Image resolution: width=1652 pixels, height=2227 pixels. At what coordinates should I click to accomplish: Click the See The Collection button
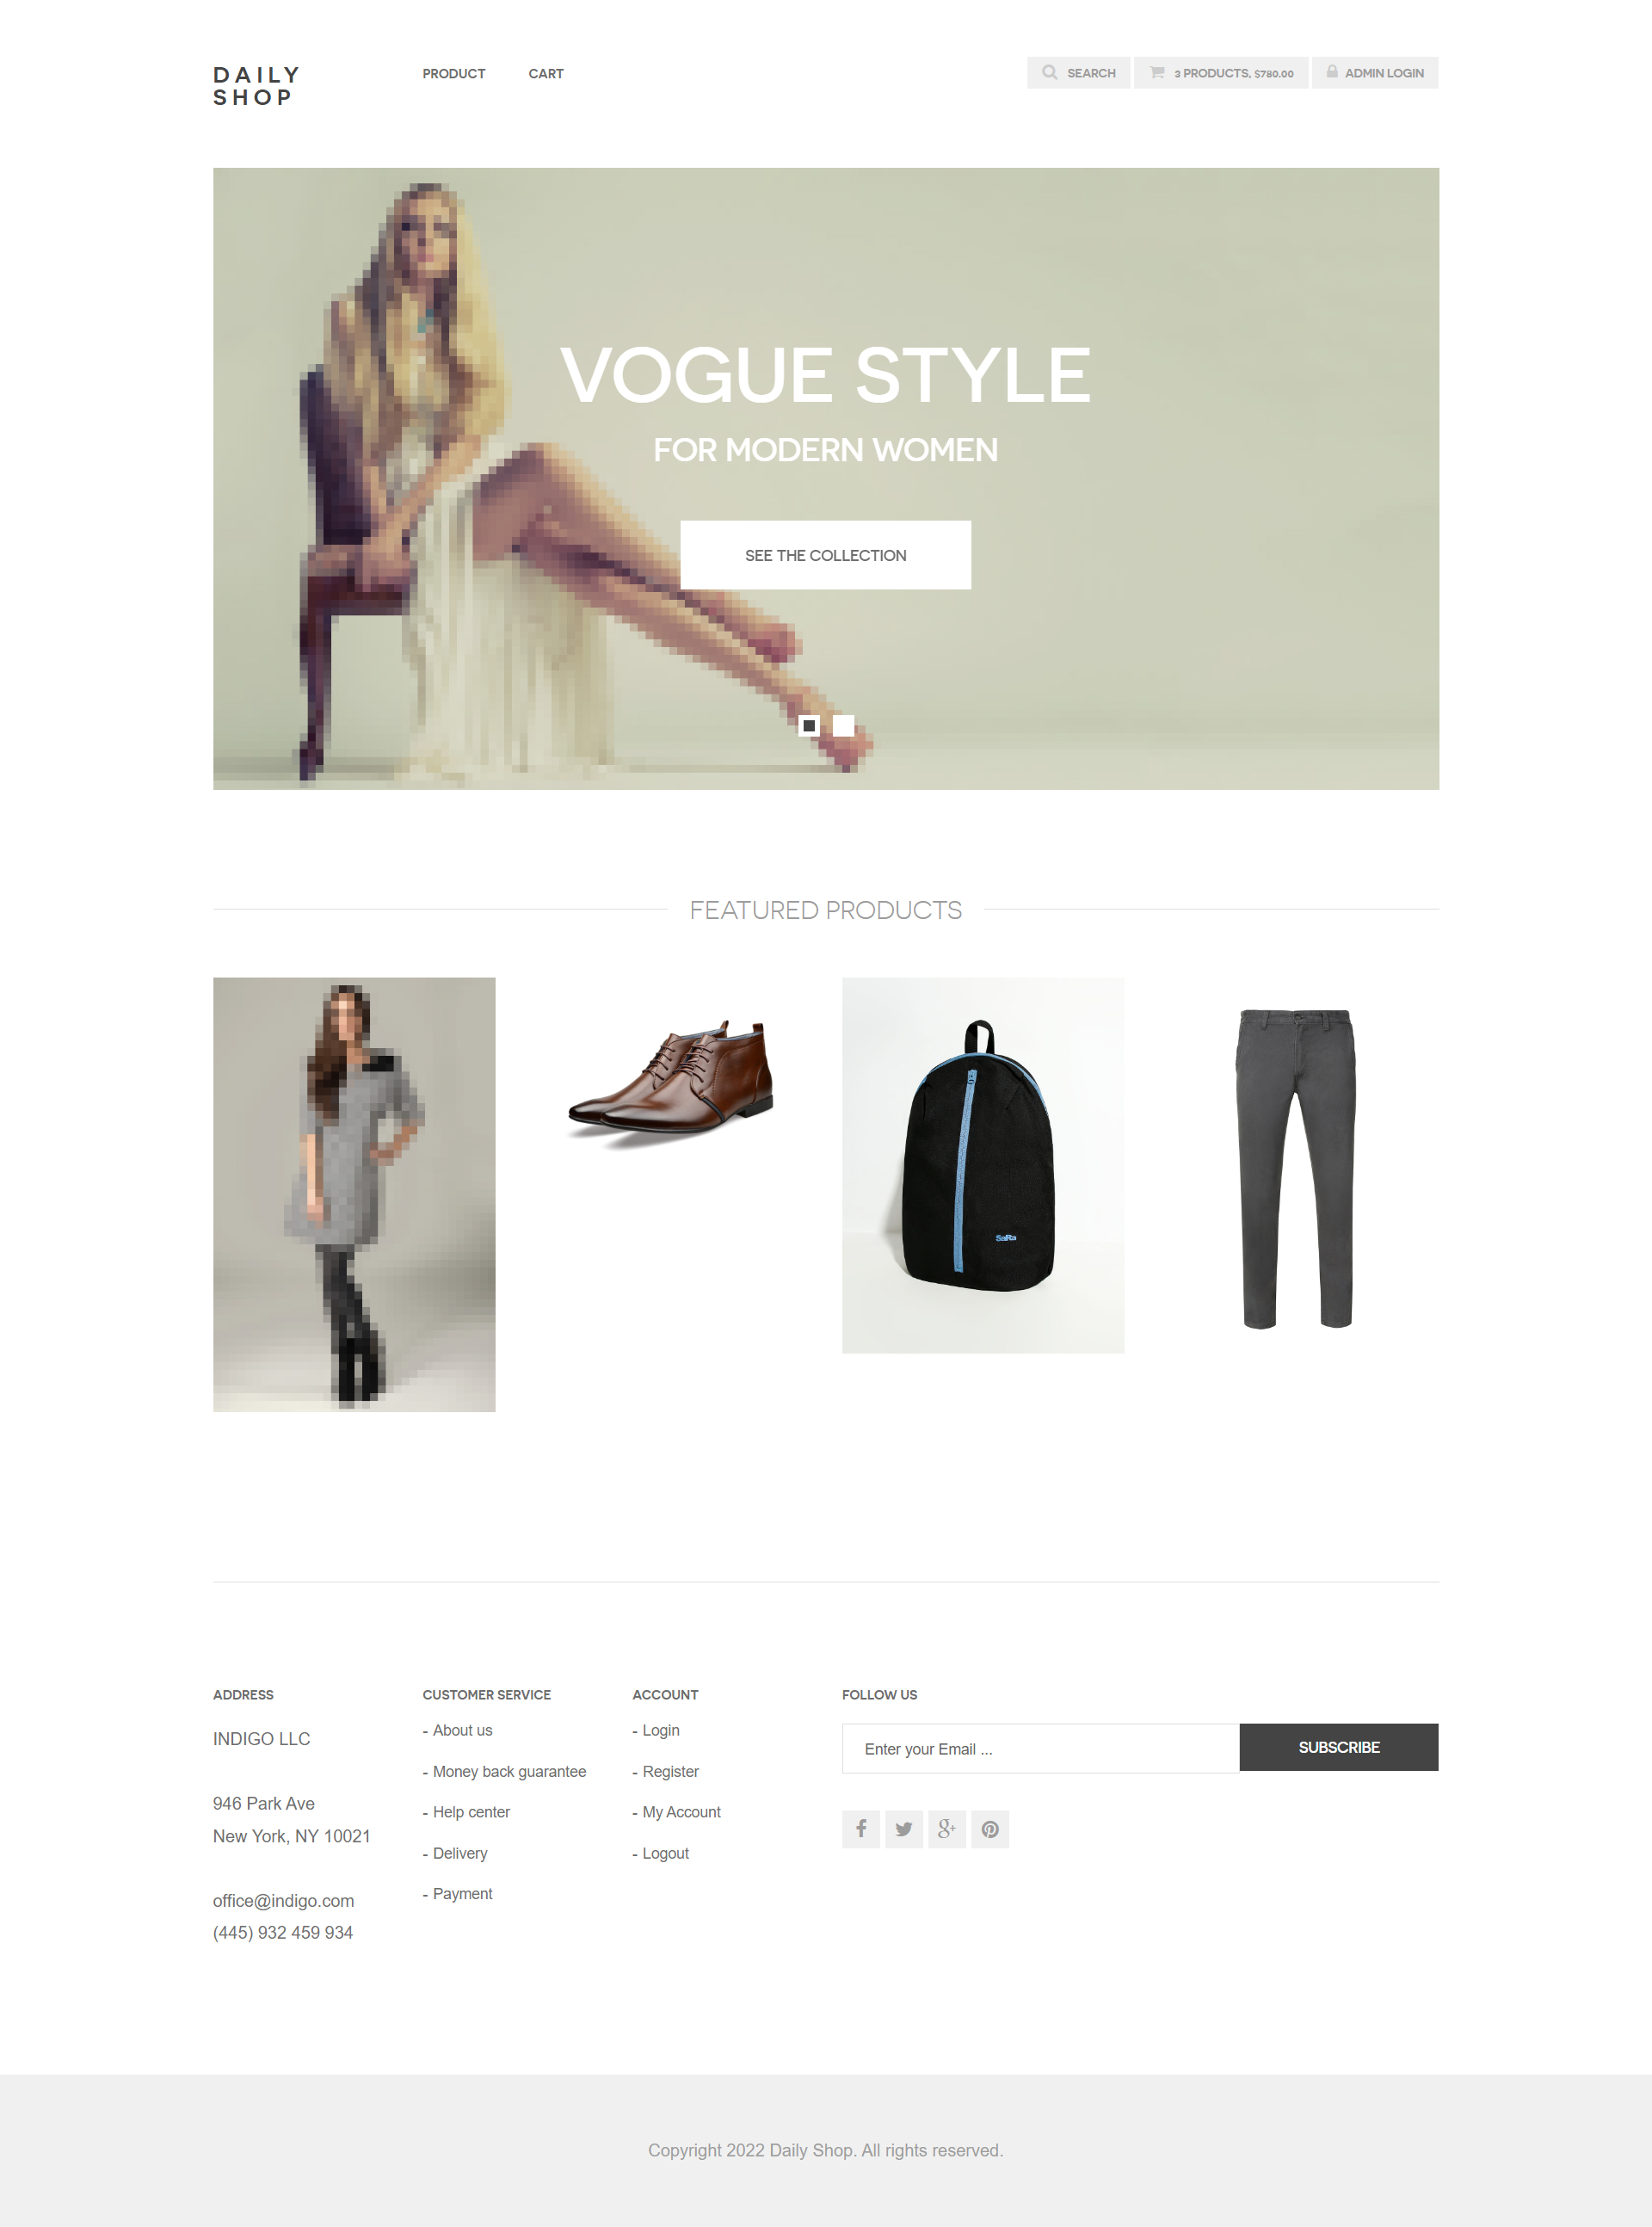click(824, 553)
